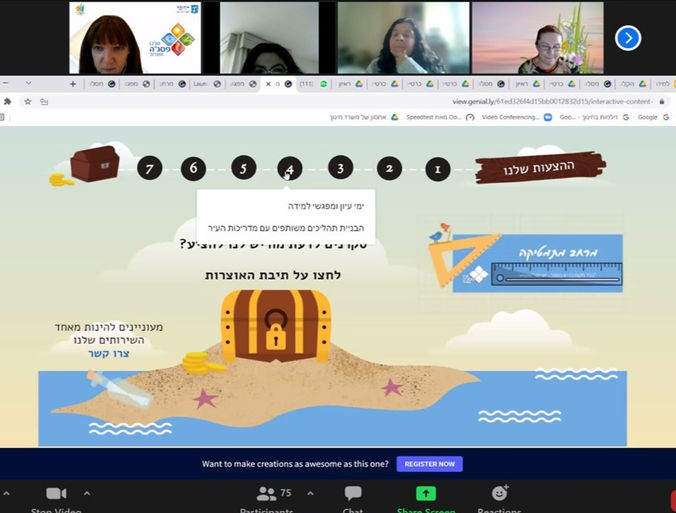Select ימי עיון ומפגשי למידה popup line
Viewport: 676px width, 513px height.
click(x=326, y=206)
